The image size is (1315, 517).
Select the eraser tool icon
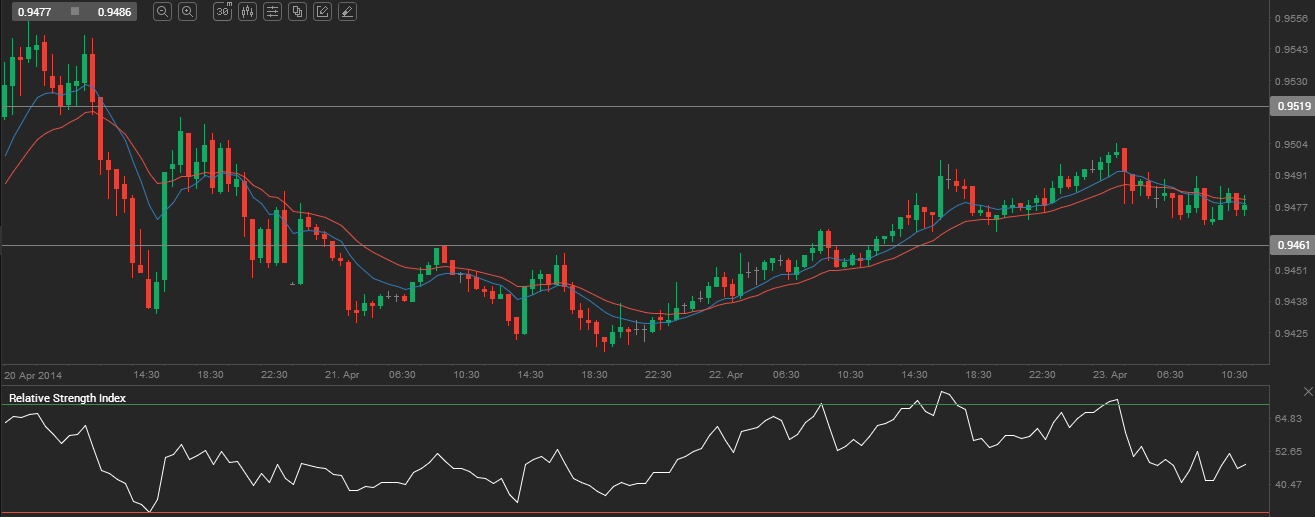click(346, 12)
